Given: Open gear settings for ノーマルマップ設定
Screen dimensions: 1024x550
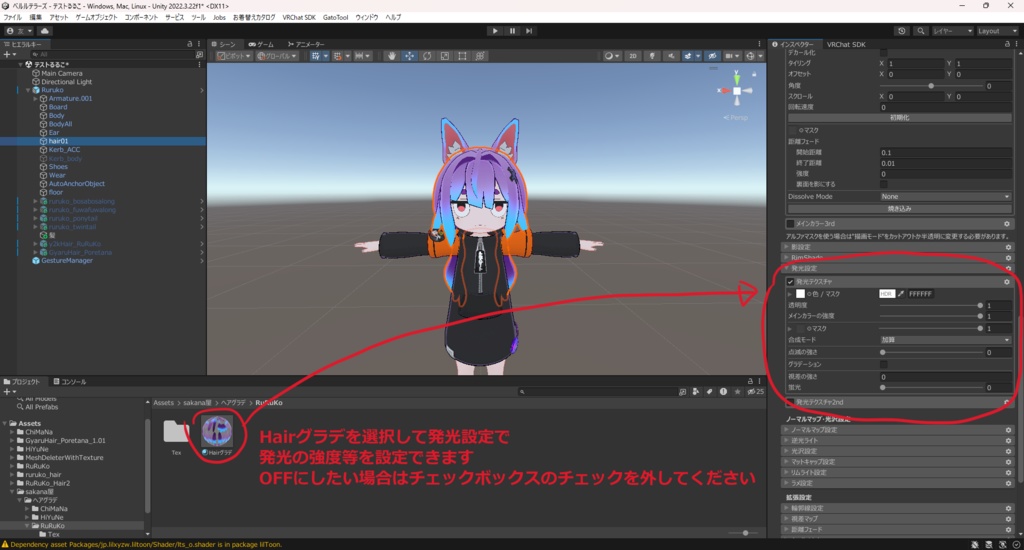Looking at the screenshot, I should coord(1008,430).
